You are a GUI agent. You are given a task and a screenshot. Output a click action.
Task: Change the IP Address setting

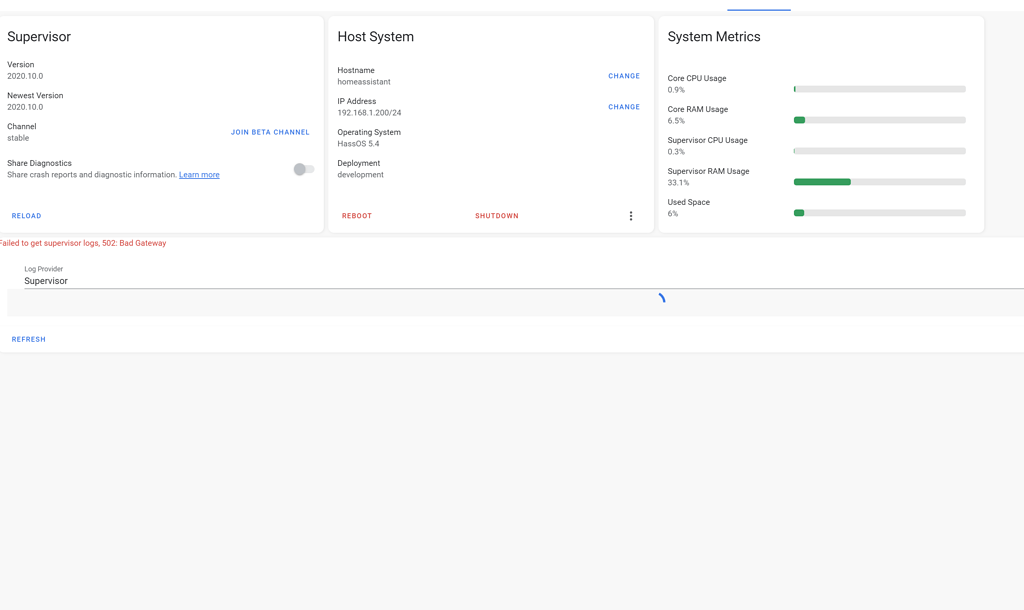[624, 107]
